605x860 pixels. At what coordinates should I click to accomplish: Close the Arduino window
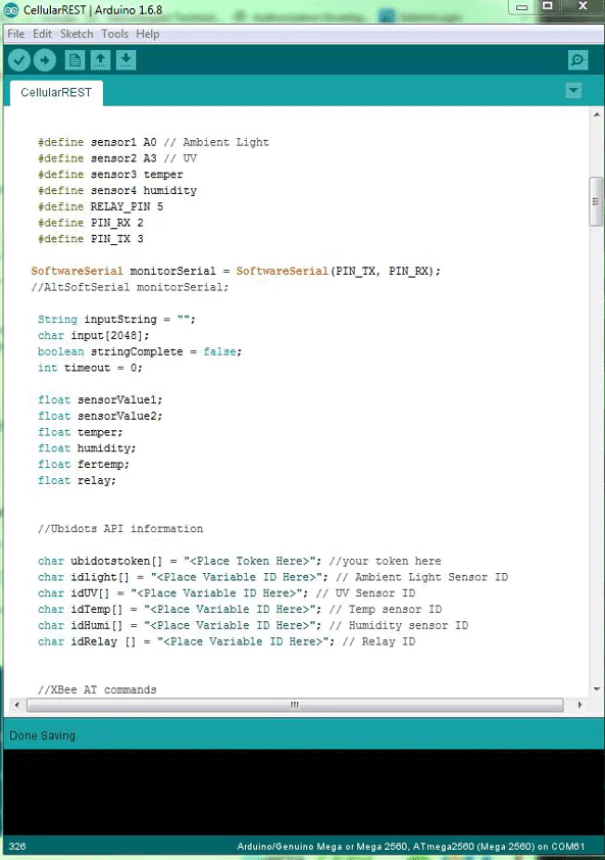(x=583, y=7)
